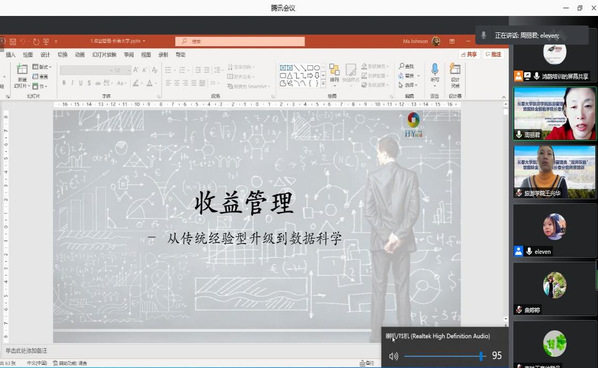This screenshot has height=368, width=598.
Task: Click the Find magnifier icon in editing group
Action: (402, 66)
